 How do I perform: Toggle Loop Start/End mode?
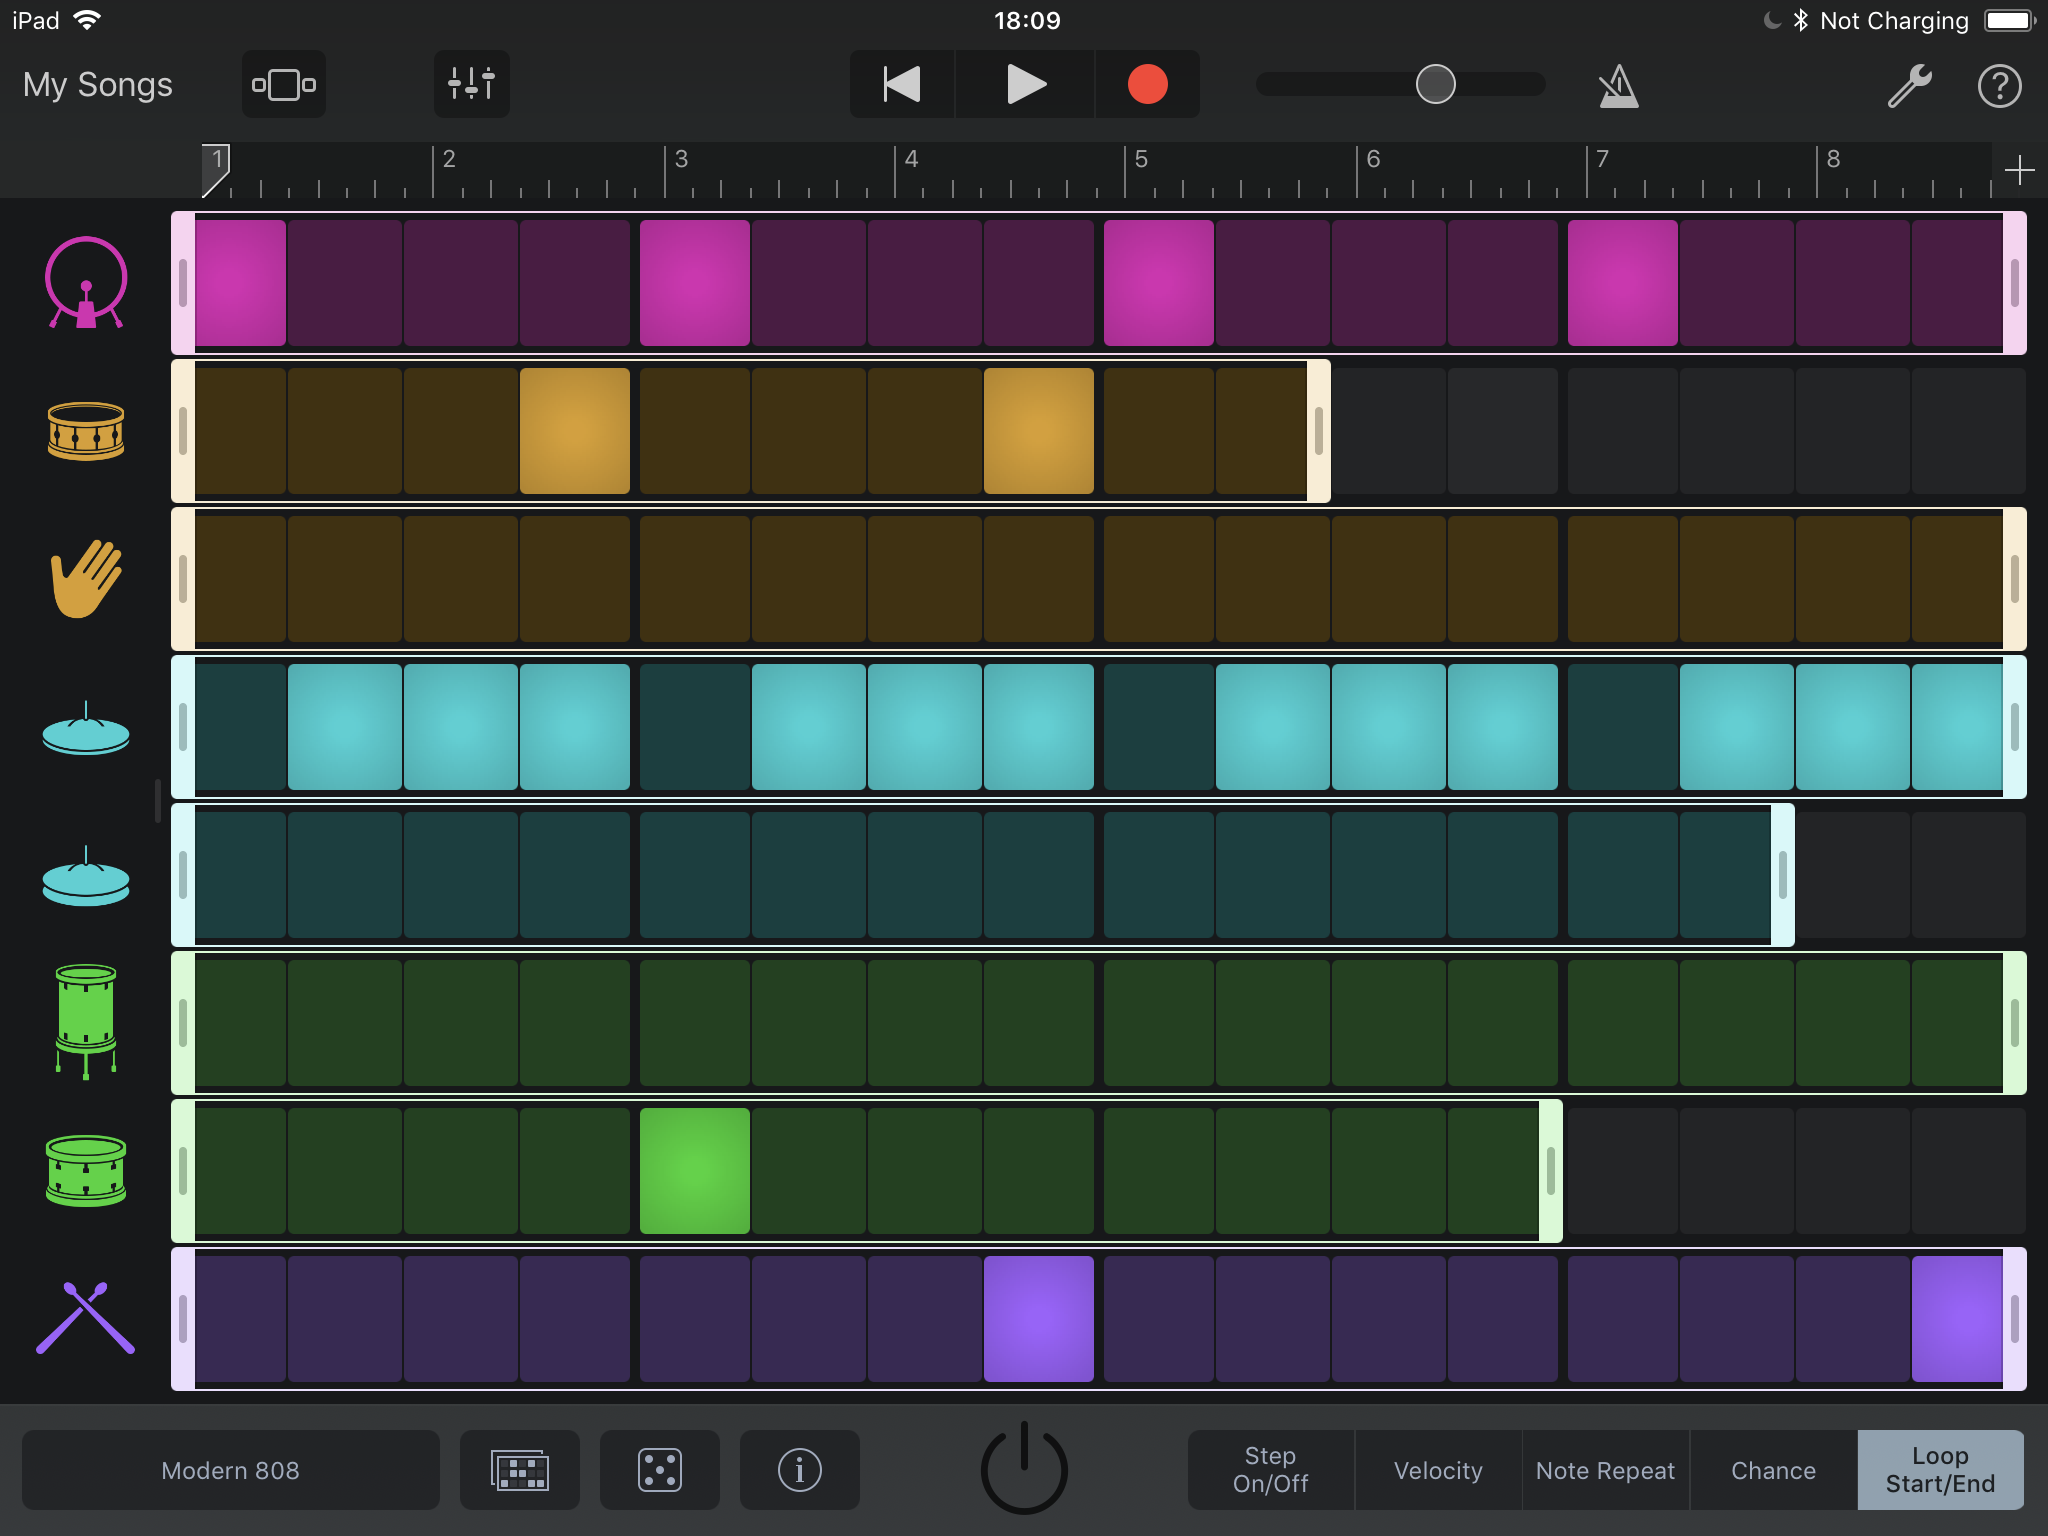[x=1937, y=1471]
